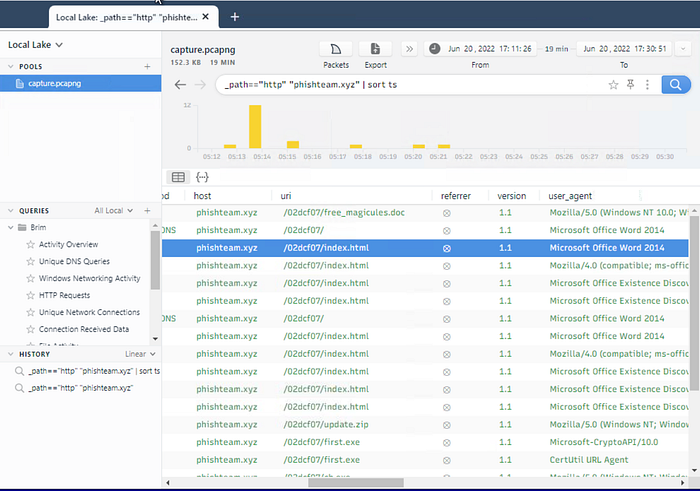
Task: Collapse the Brim folder
Action: (x=11, y=228)
